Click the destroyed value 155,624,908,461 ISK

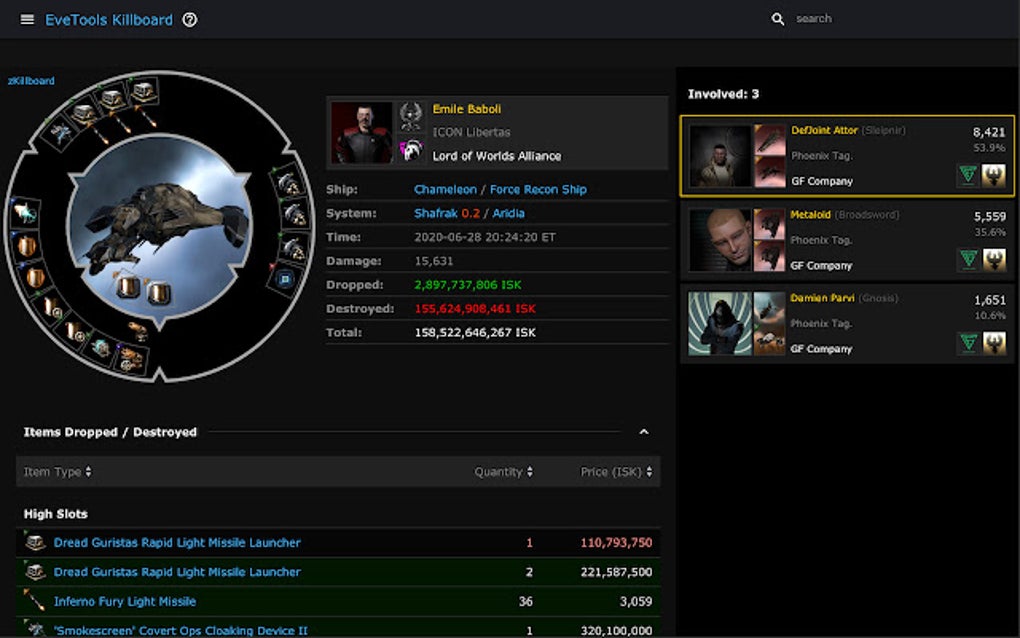pyautogui.click(x=475, y=308)
